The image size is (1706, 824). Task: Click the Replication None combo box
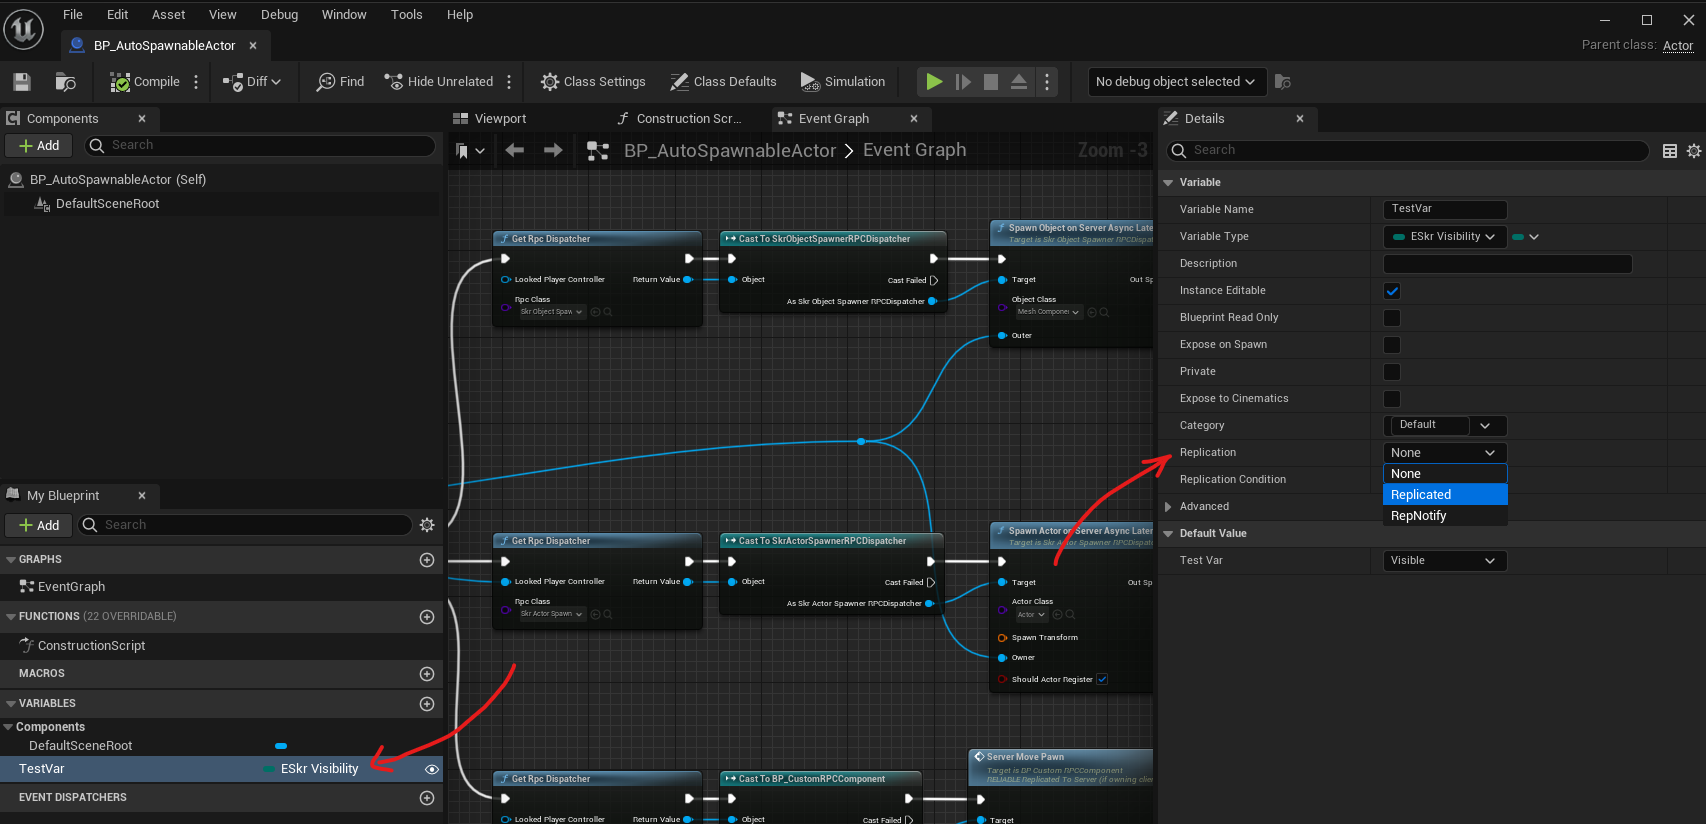coord(1444,453)
